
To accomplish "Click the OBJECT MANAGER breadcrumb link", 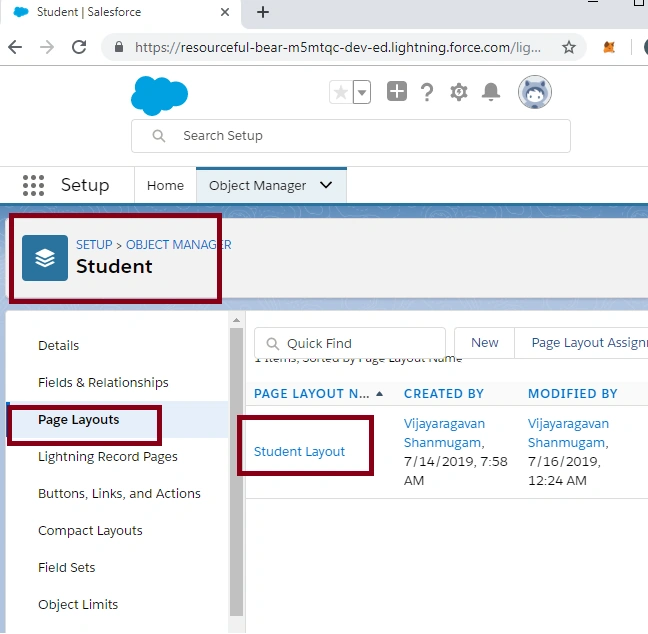I will (179, 245).
